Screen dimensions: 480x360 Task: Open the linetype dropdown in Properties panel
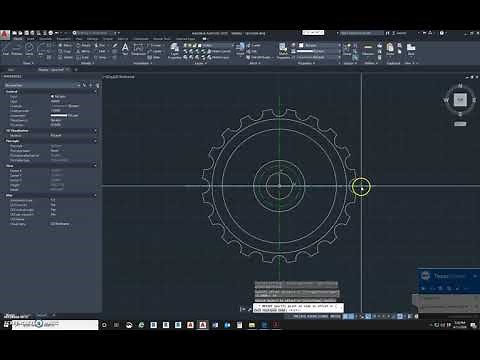coord(319,57)
